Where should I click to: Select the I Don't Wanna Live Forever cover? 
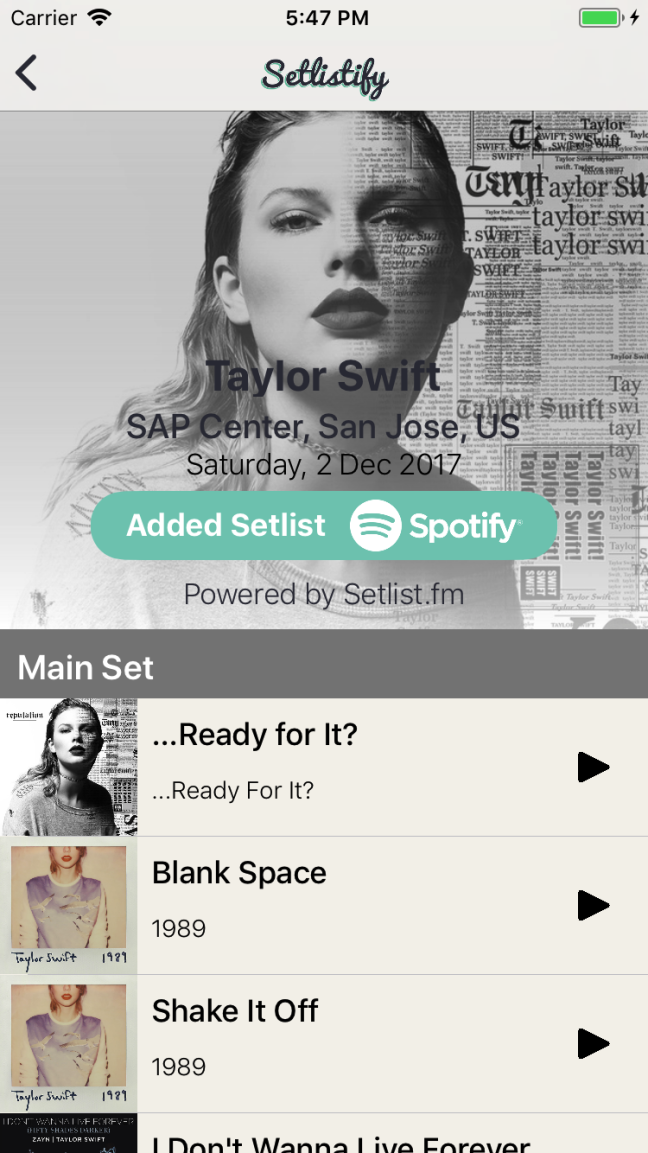tap(68, 1133)
